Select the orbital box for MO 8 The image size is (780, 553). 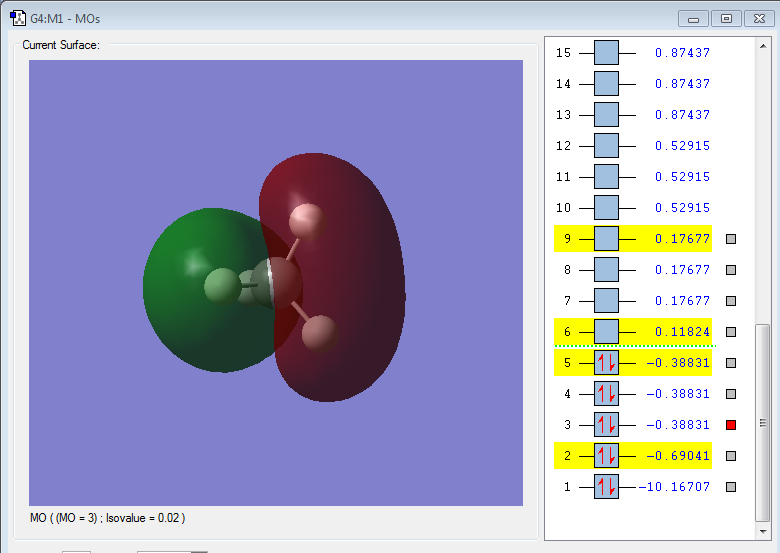click(x=606, y=270)
